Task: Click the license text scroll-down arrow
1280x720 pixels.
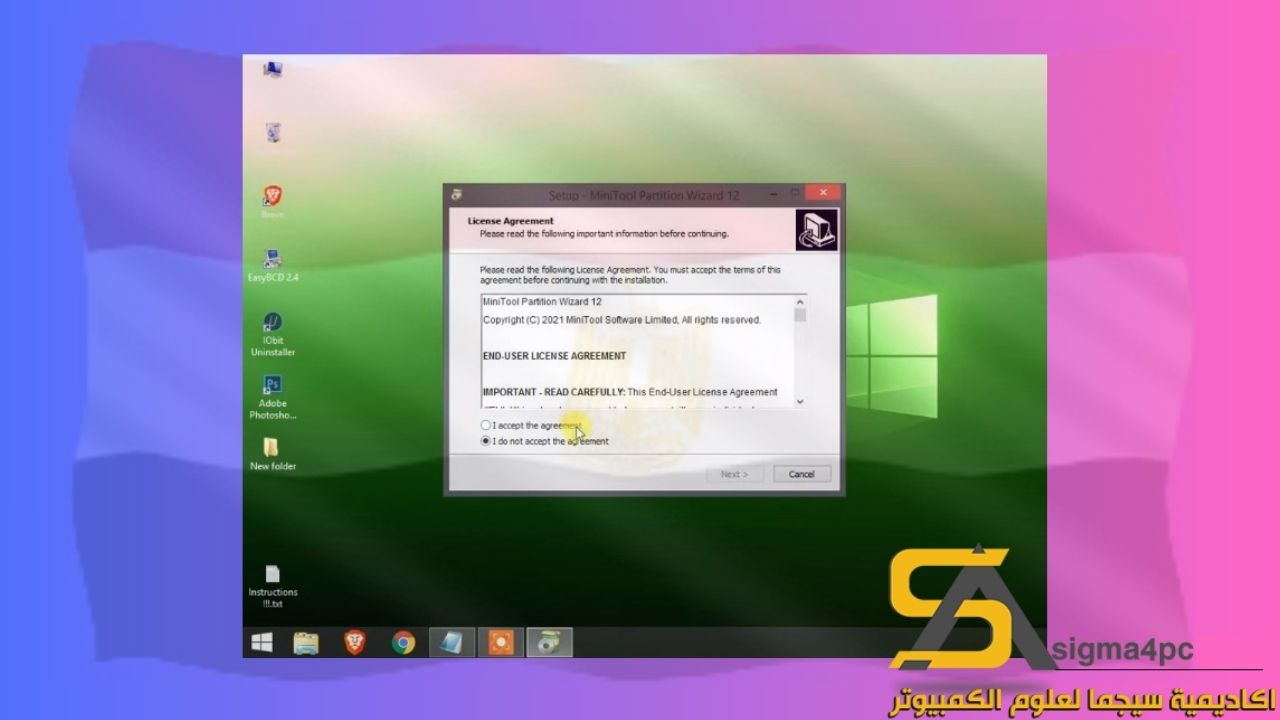Action: pos(800,401)
